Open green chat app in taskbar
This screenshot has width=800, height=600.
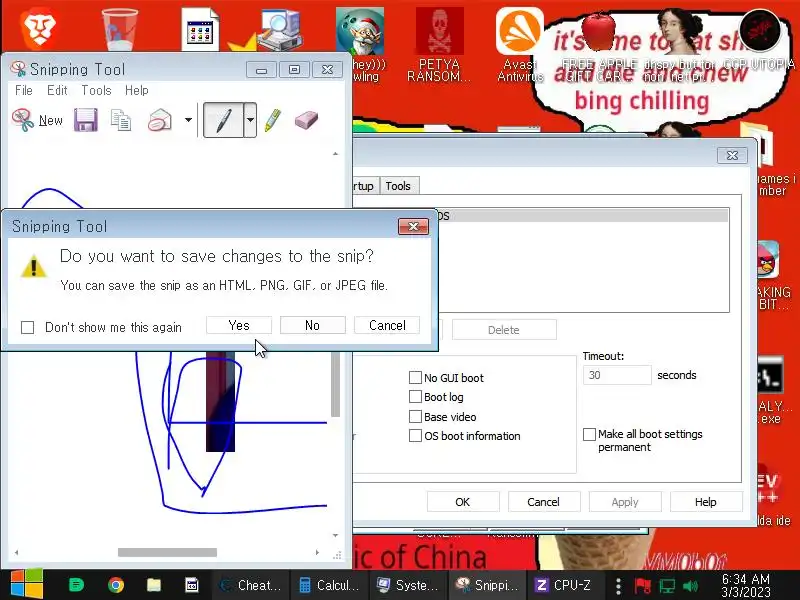76,585
